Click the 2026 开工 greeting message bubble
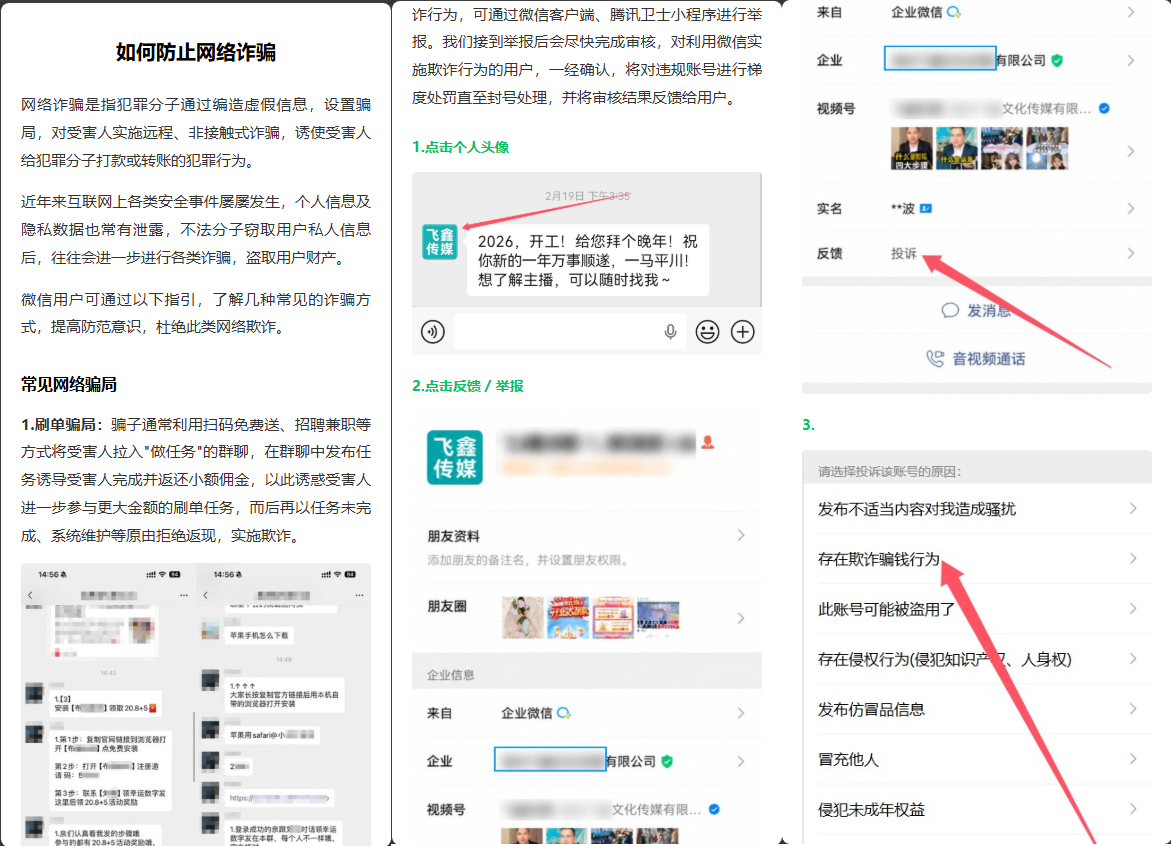This screenshot has width=1171, height=846. [588, 261]
